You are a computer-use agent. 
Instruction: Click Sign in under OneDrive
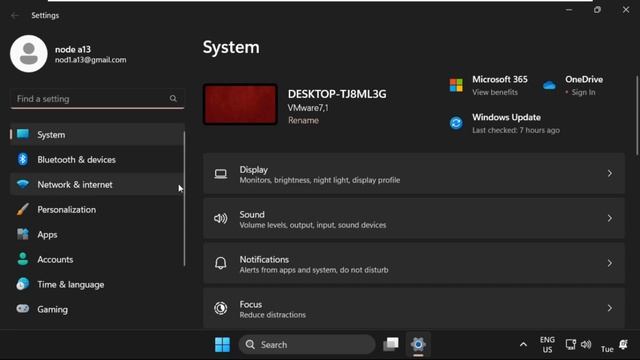point(583,92)
